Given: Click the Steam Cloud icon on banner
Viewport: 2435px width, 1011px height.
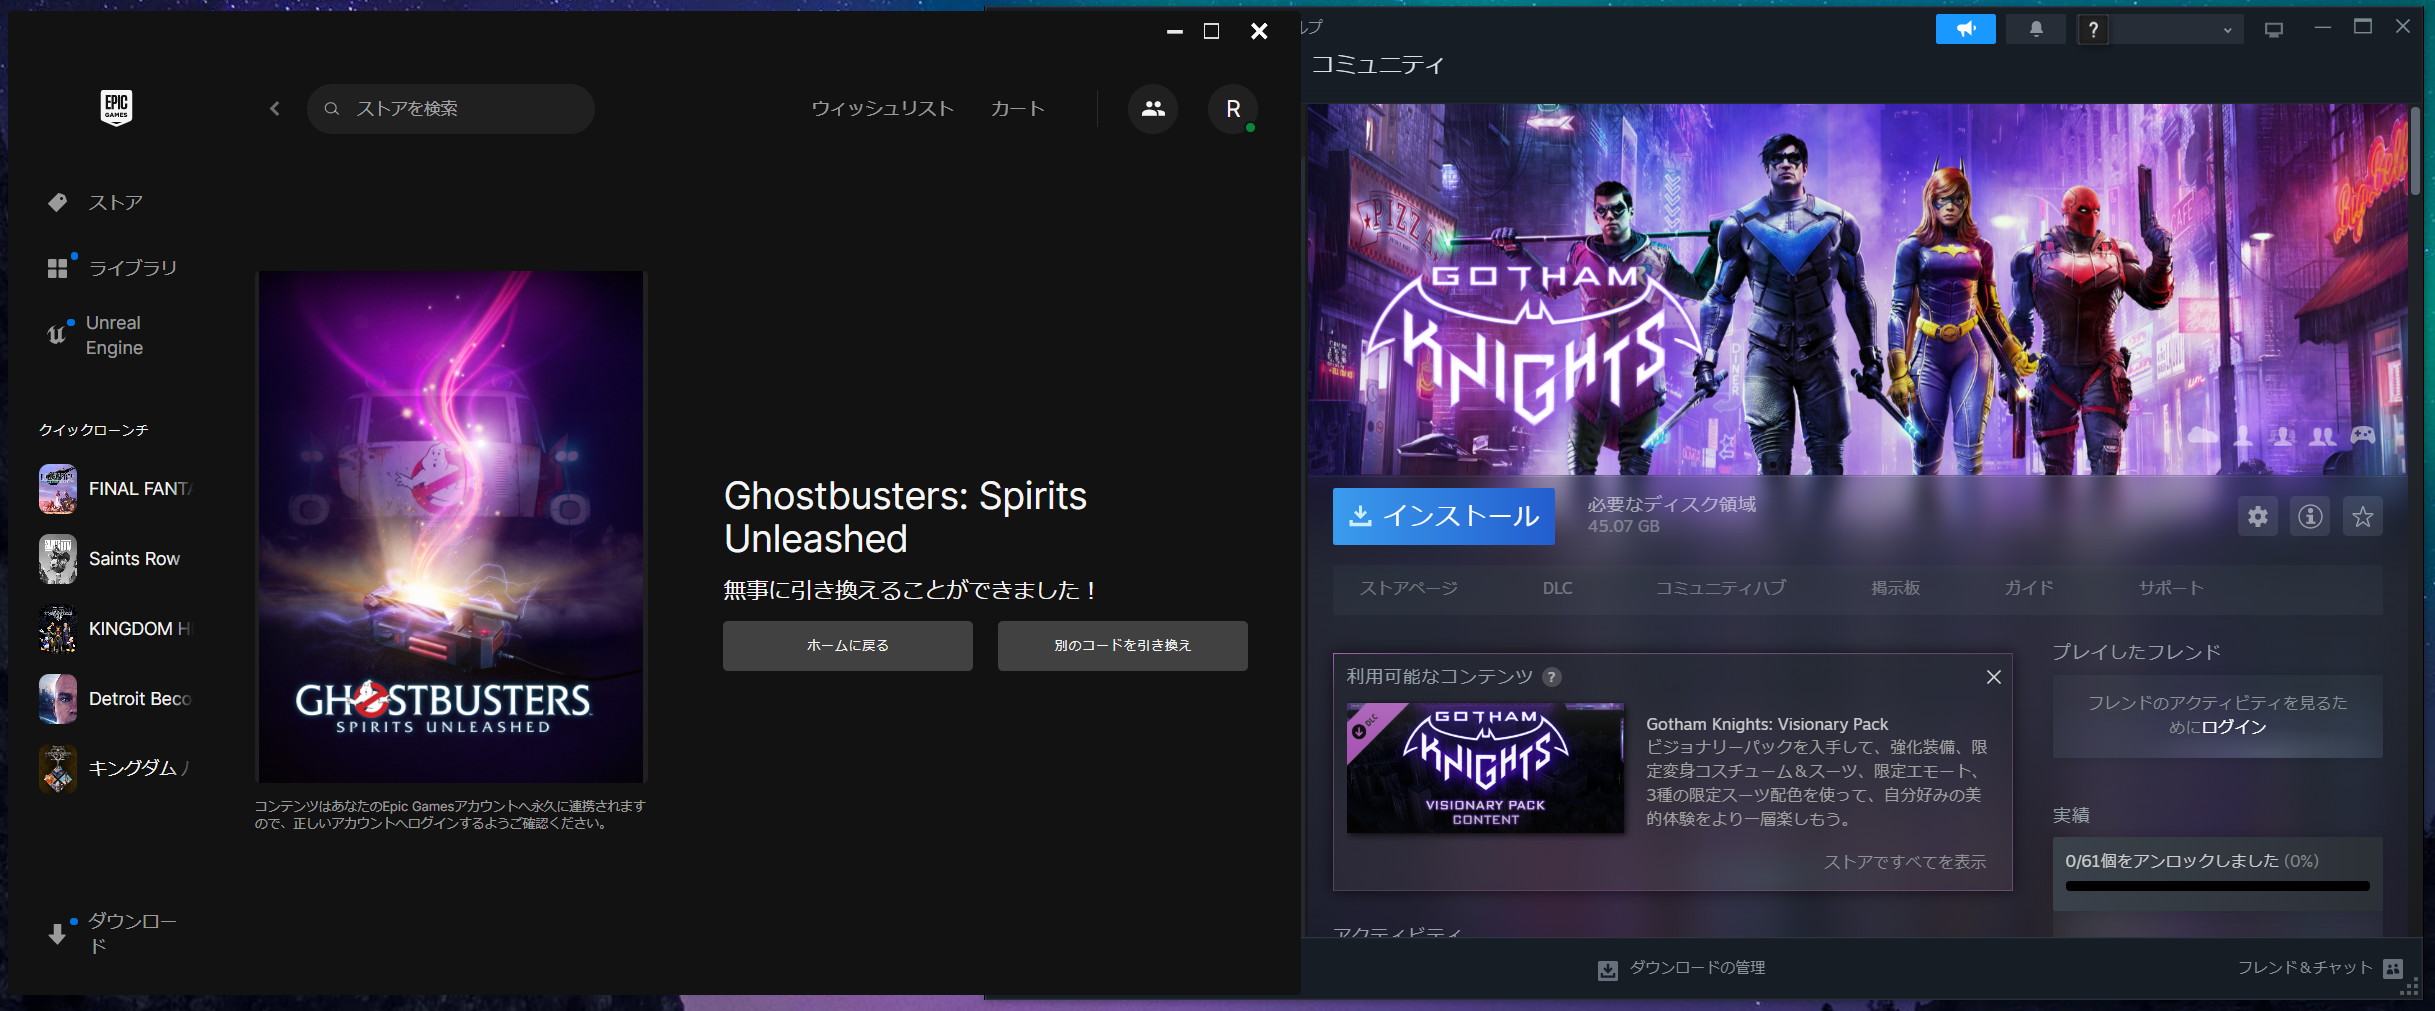Looking at the screenshot, I should pos(2203,436).
